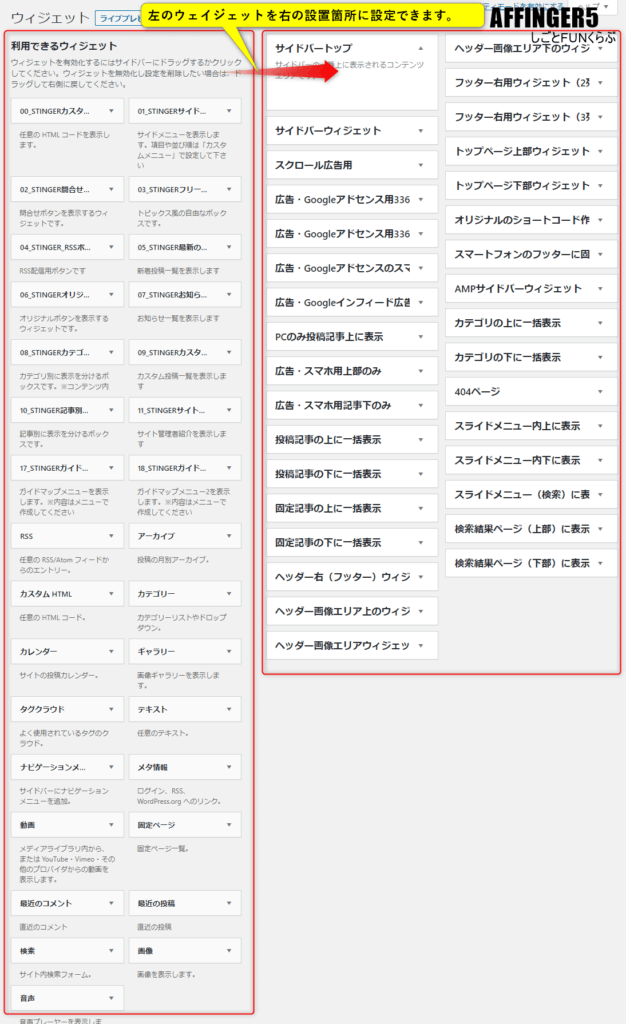The width and height of the screenshot is (626, 1024).
Task: Expand 広告・スマホ用上部のみ area
Action: [x=421, y=371]
